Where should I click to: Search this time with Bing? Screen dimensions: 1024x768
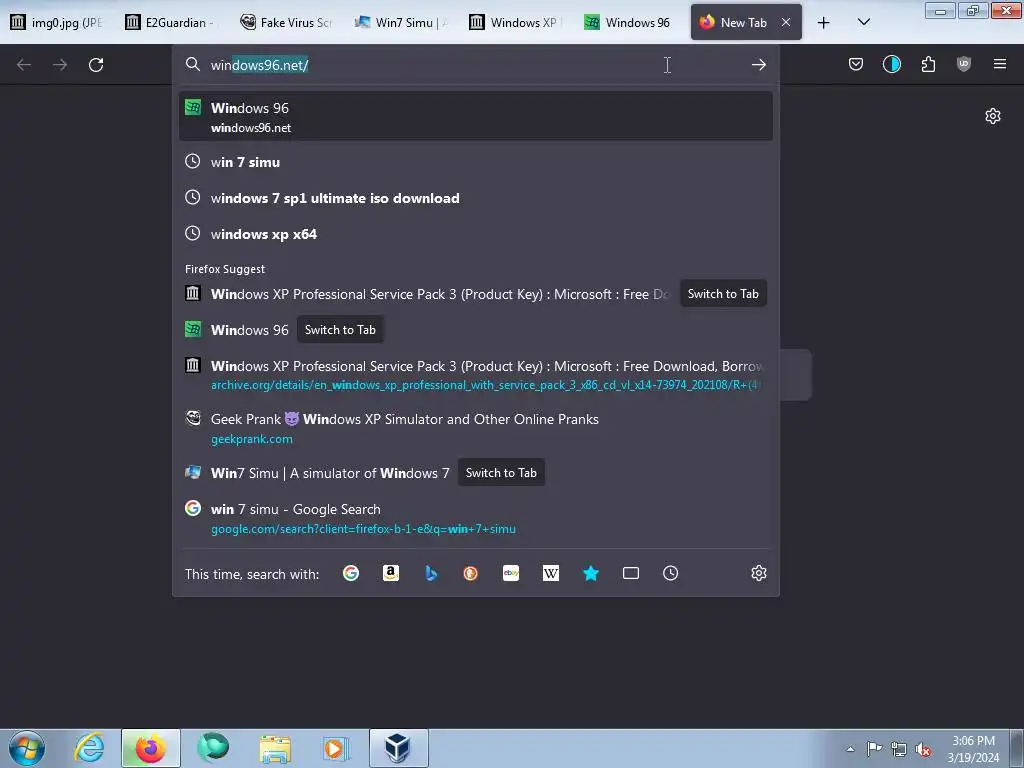(x=431, y=573)
